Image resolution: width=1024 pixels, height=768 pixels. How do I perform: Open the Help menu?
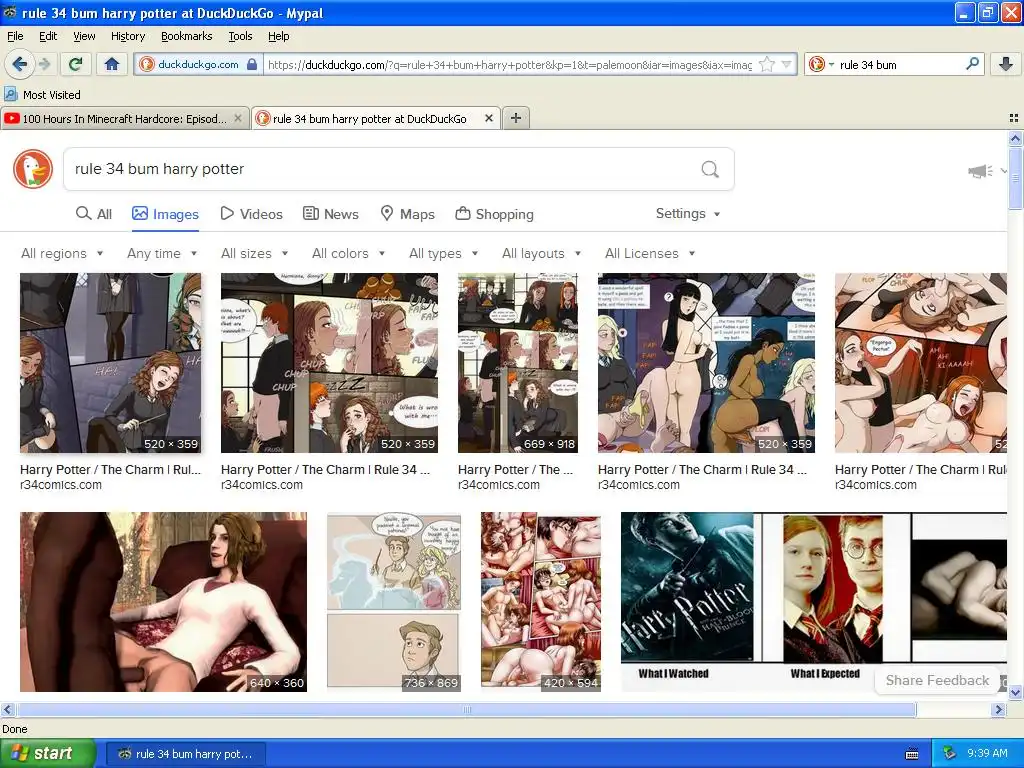279,36
